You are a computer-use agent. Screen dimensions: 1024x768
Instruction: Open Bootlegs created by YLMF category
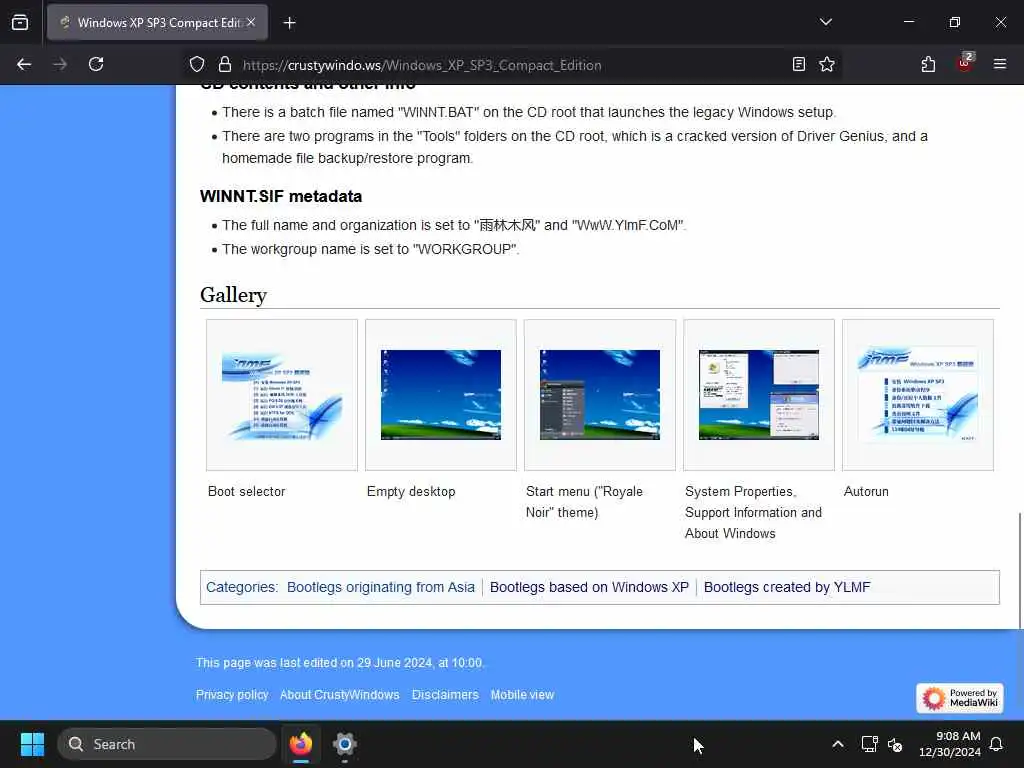[787, 587]
